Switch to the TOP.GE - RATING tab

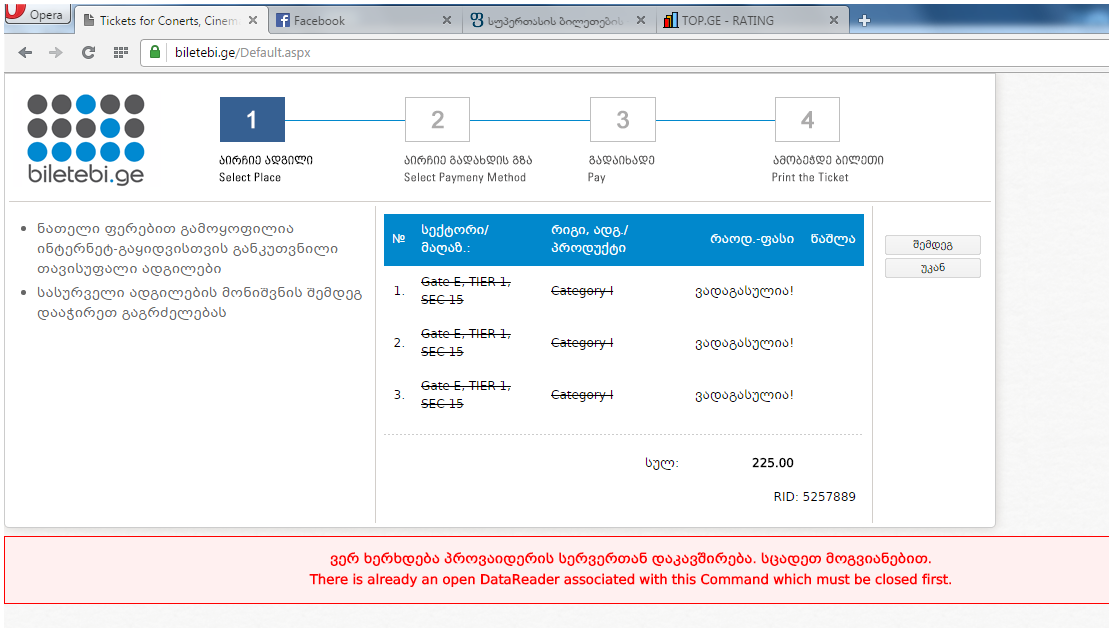click(x=751, y=21)
